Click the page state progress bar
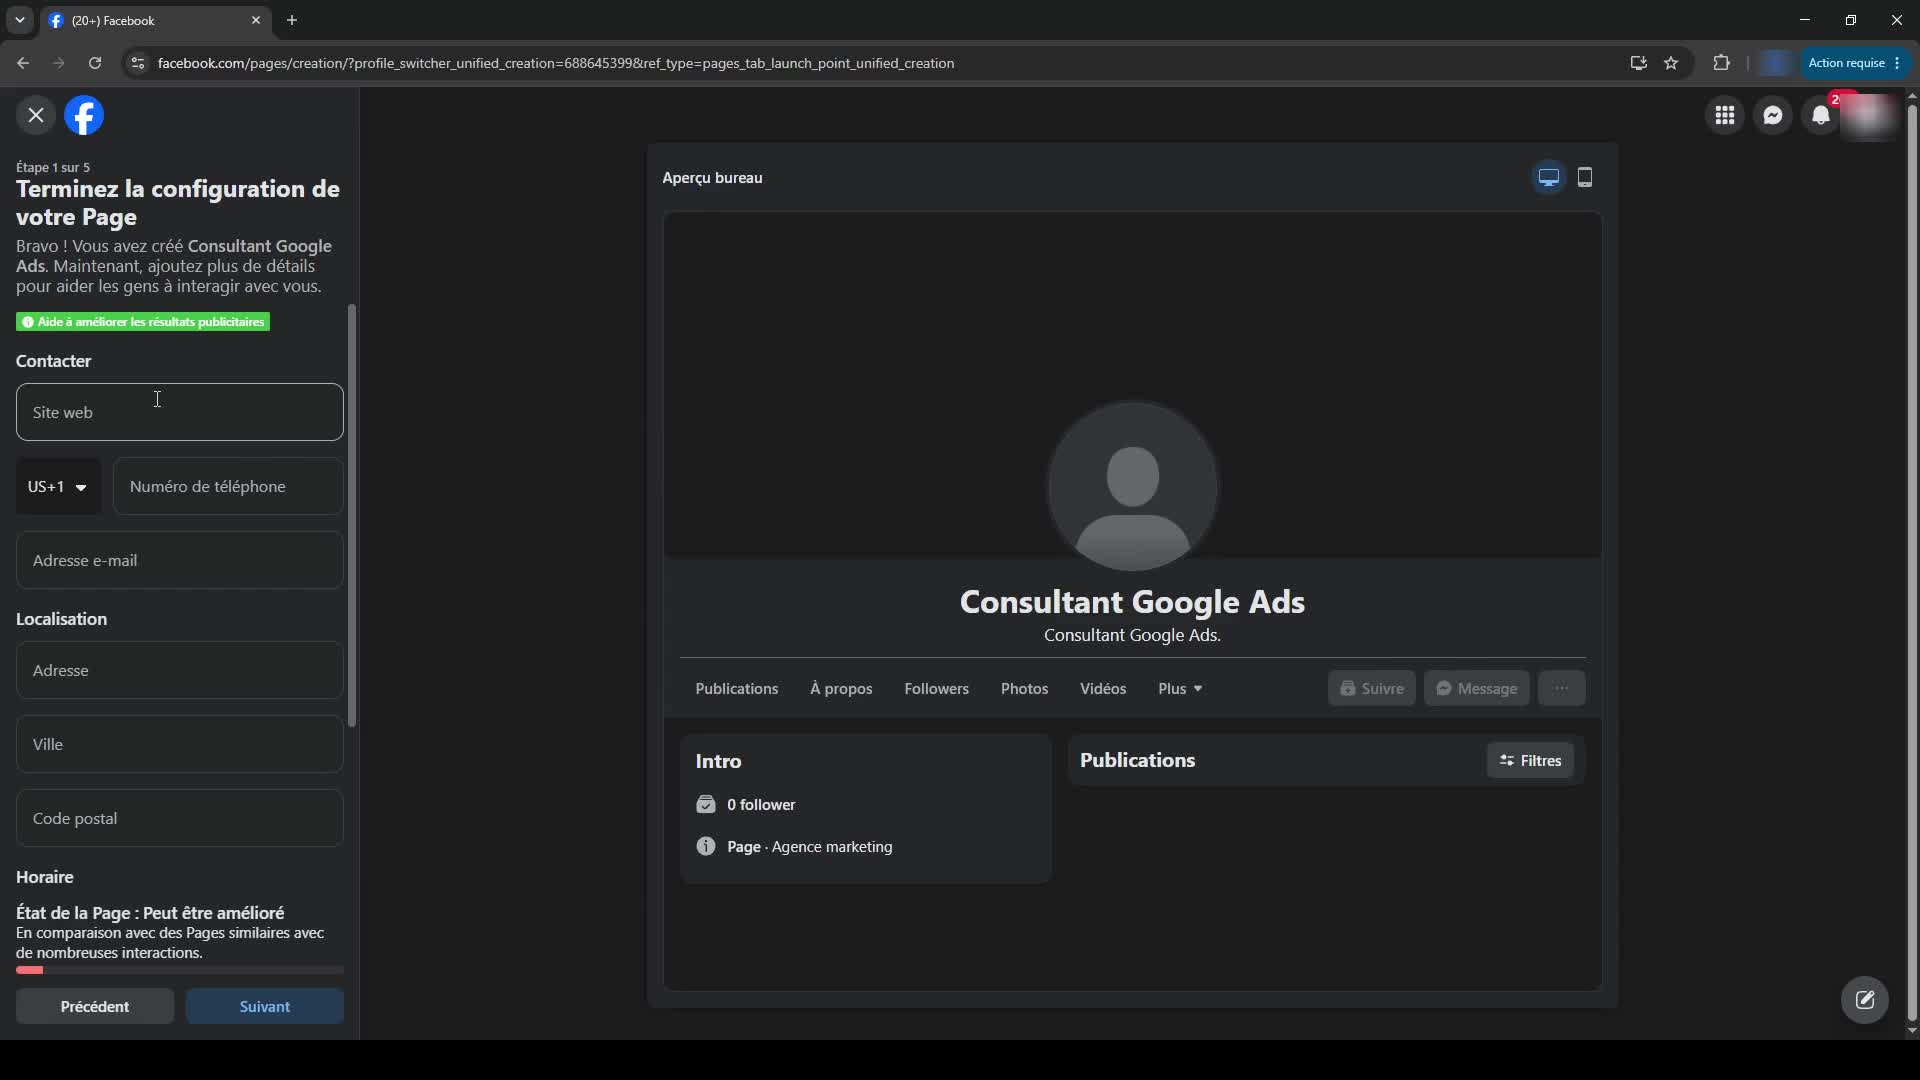Screen dimensions: 1920x1080 180,970
